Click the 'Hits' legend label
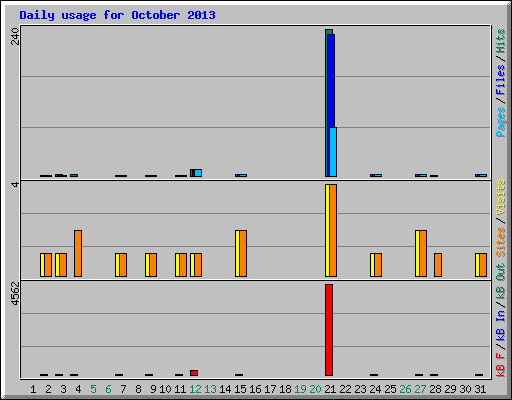 click(x=501, y=41)
